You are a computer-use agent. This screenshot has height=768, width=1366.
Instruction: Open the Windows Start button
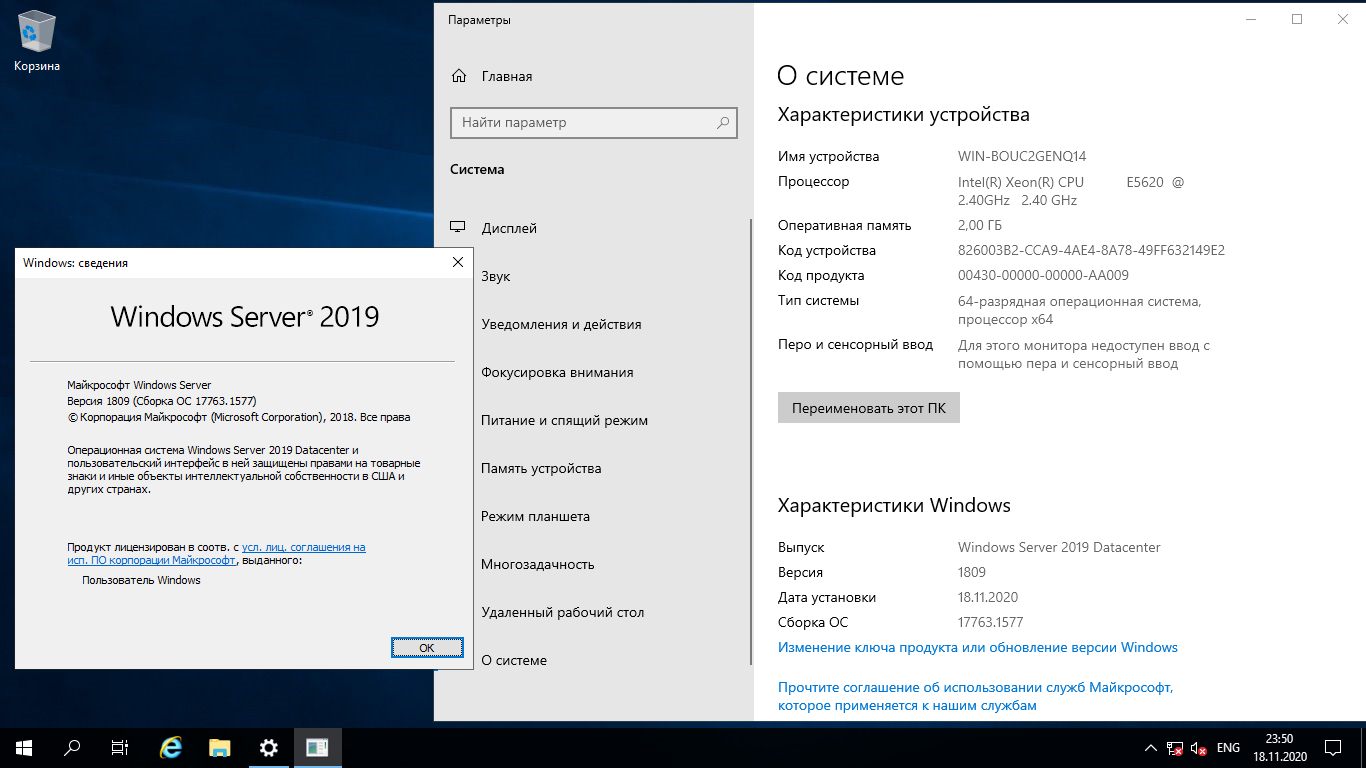tap(24, 747)
